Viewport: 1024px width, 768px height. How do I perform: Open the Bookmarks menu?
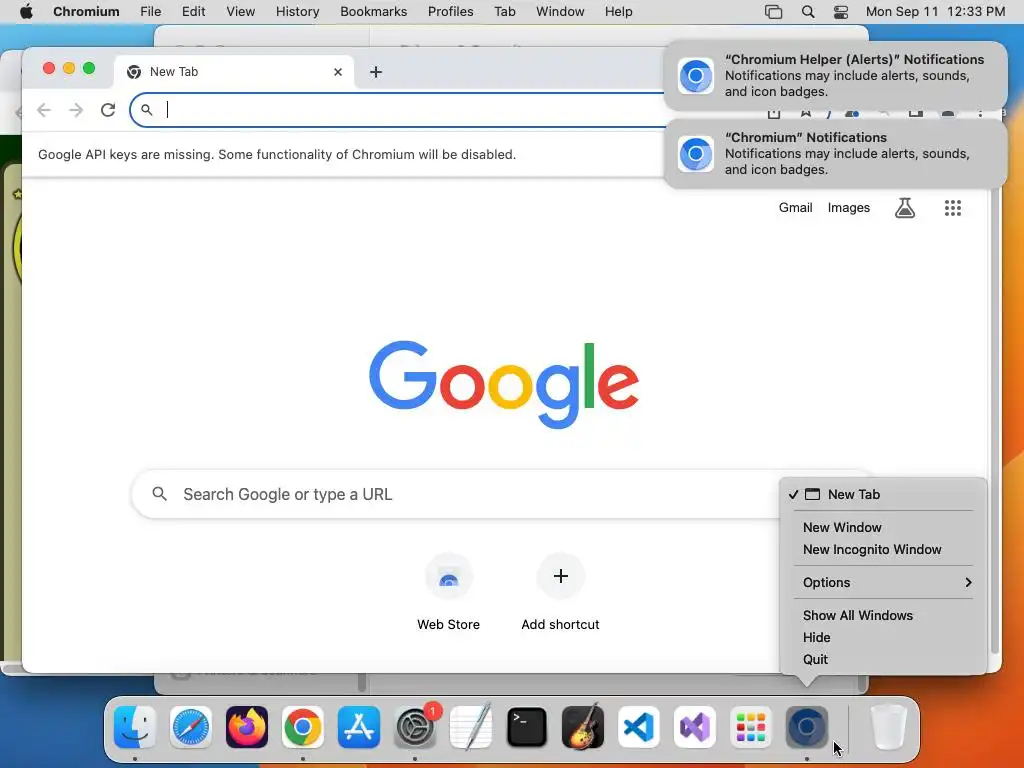(x=374, y=12)
